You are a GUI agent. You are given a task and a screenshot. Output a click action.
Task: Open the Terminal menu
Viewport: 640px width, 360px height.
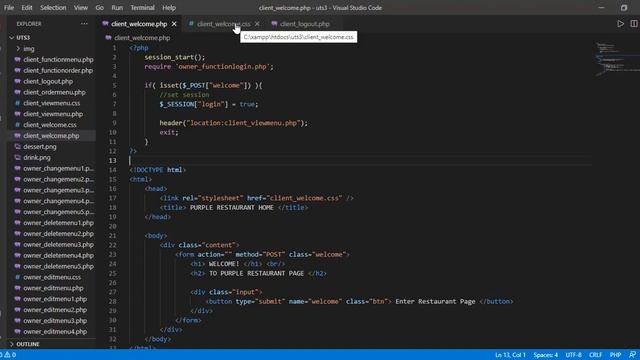[x=142, y=8]
